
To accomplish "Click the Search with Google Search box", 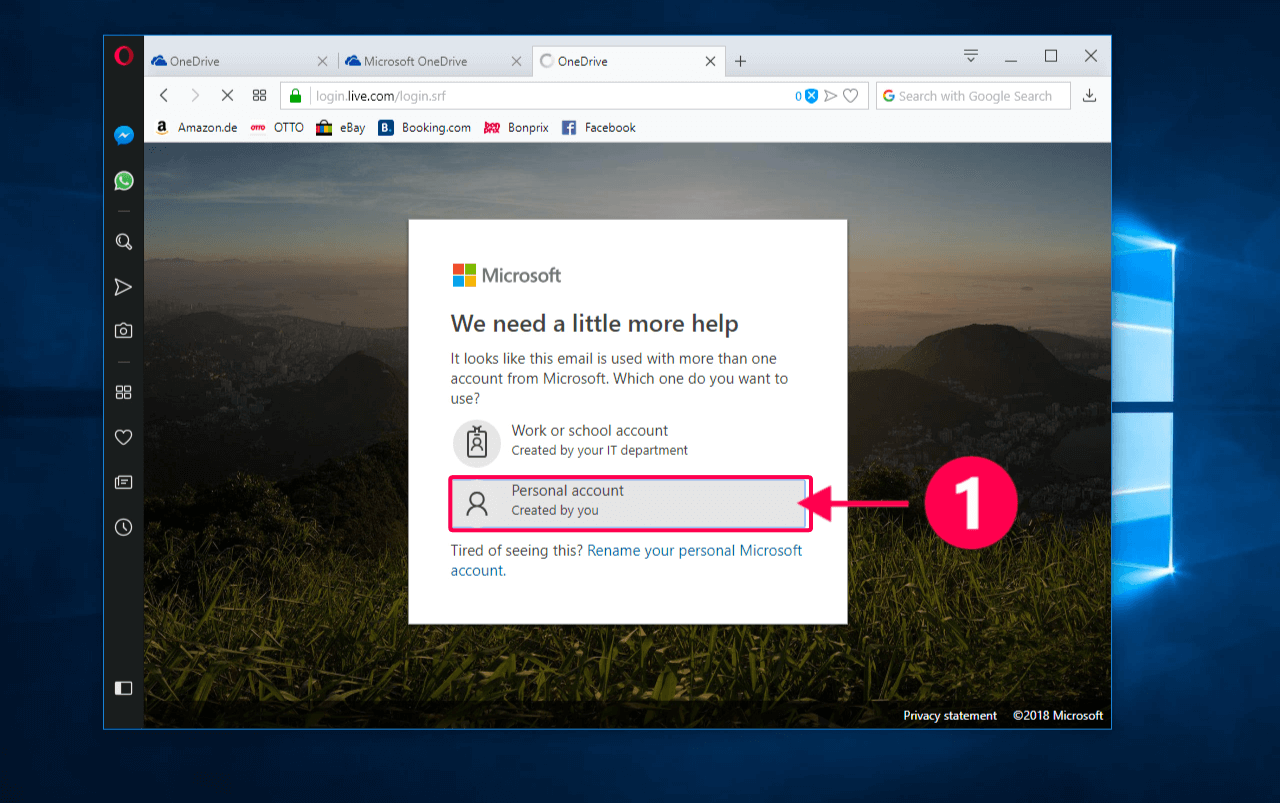I will (x=974, y=96).
